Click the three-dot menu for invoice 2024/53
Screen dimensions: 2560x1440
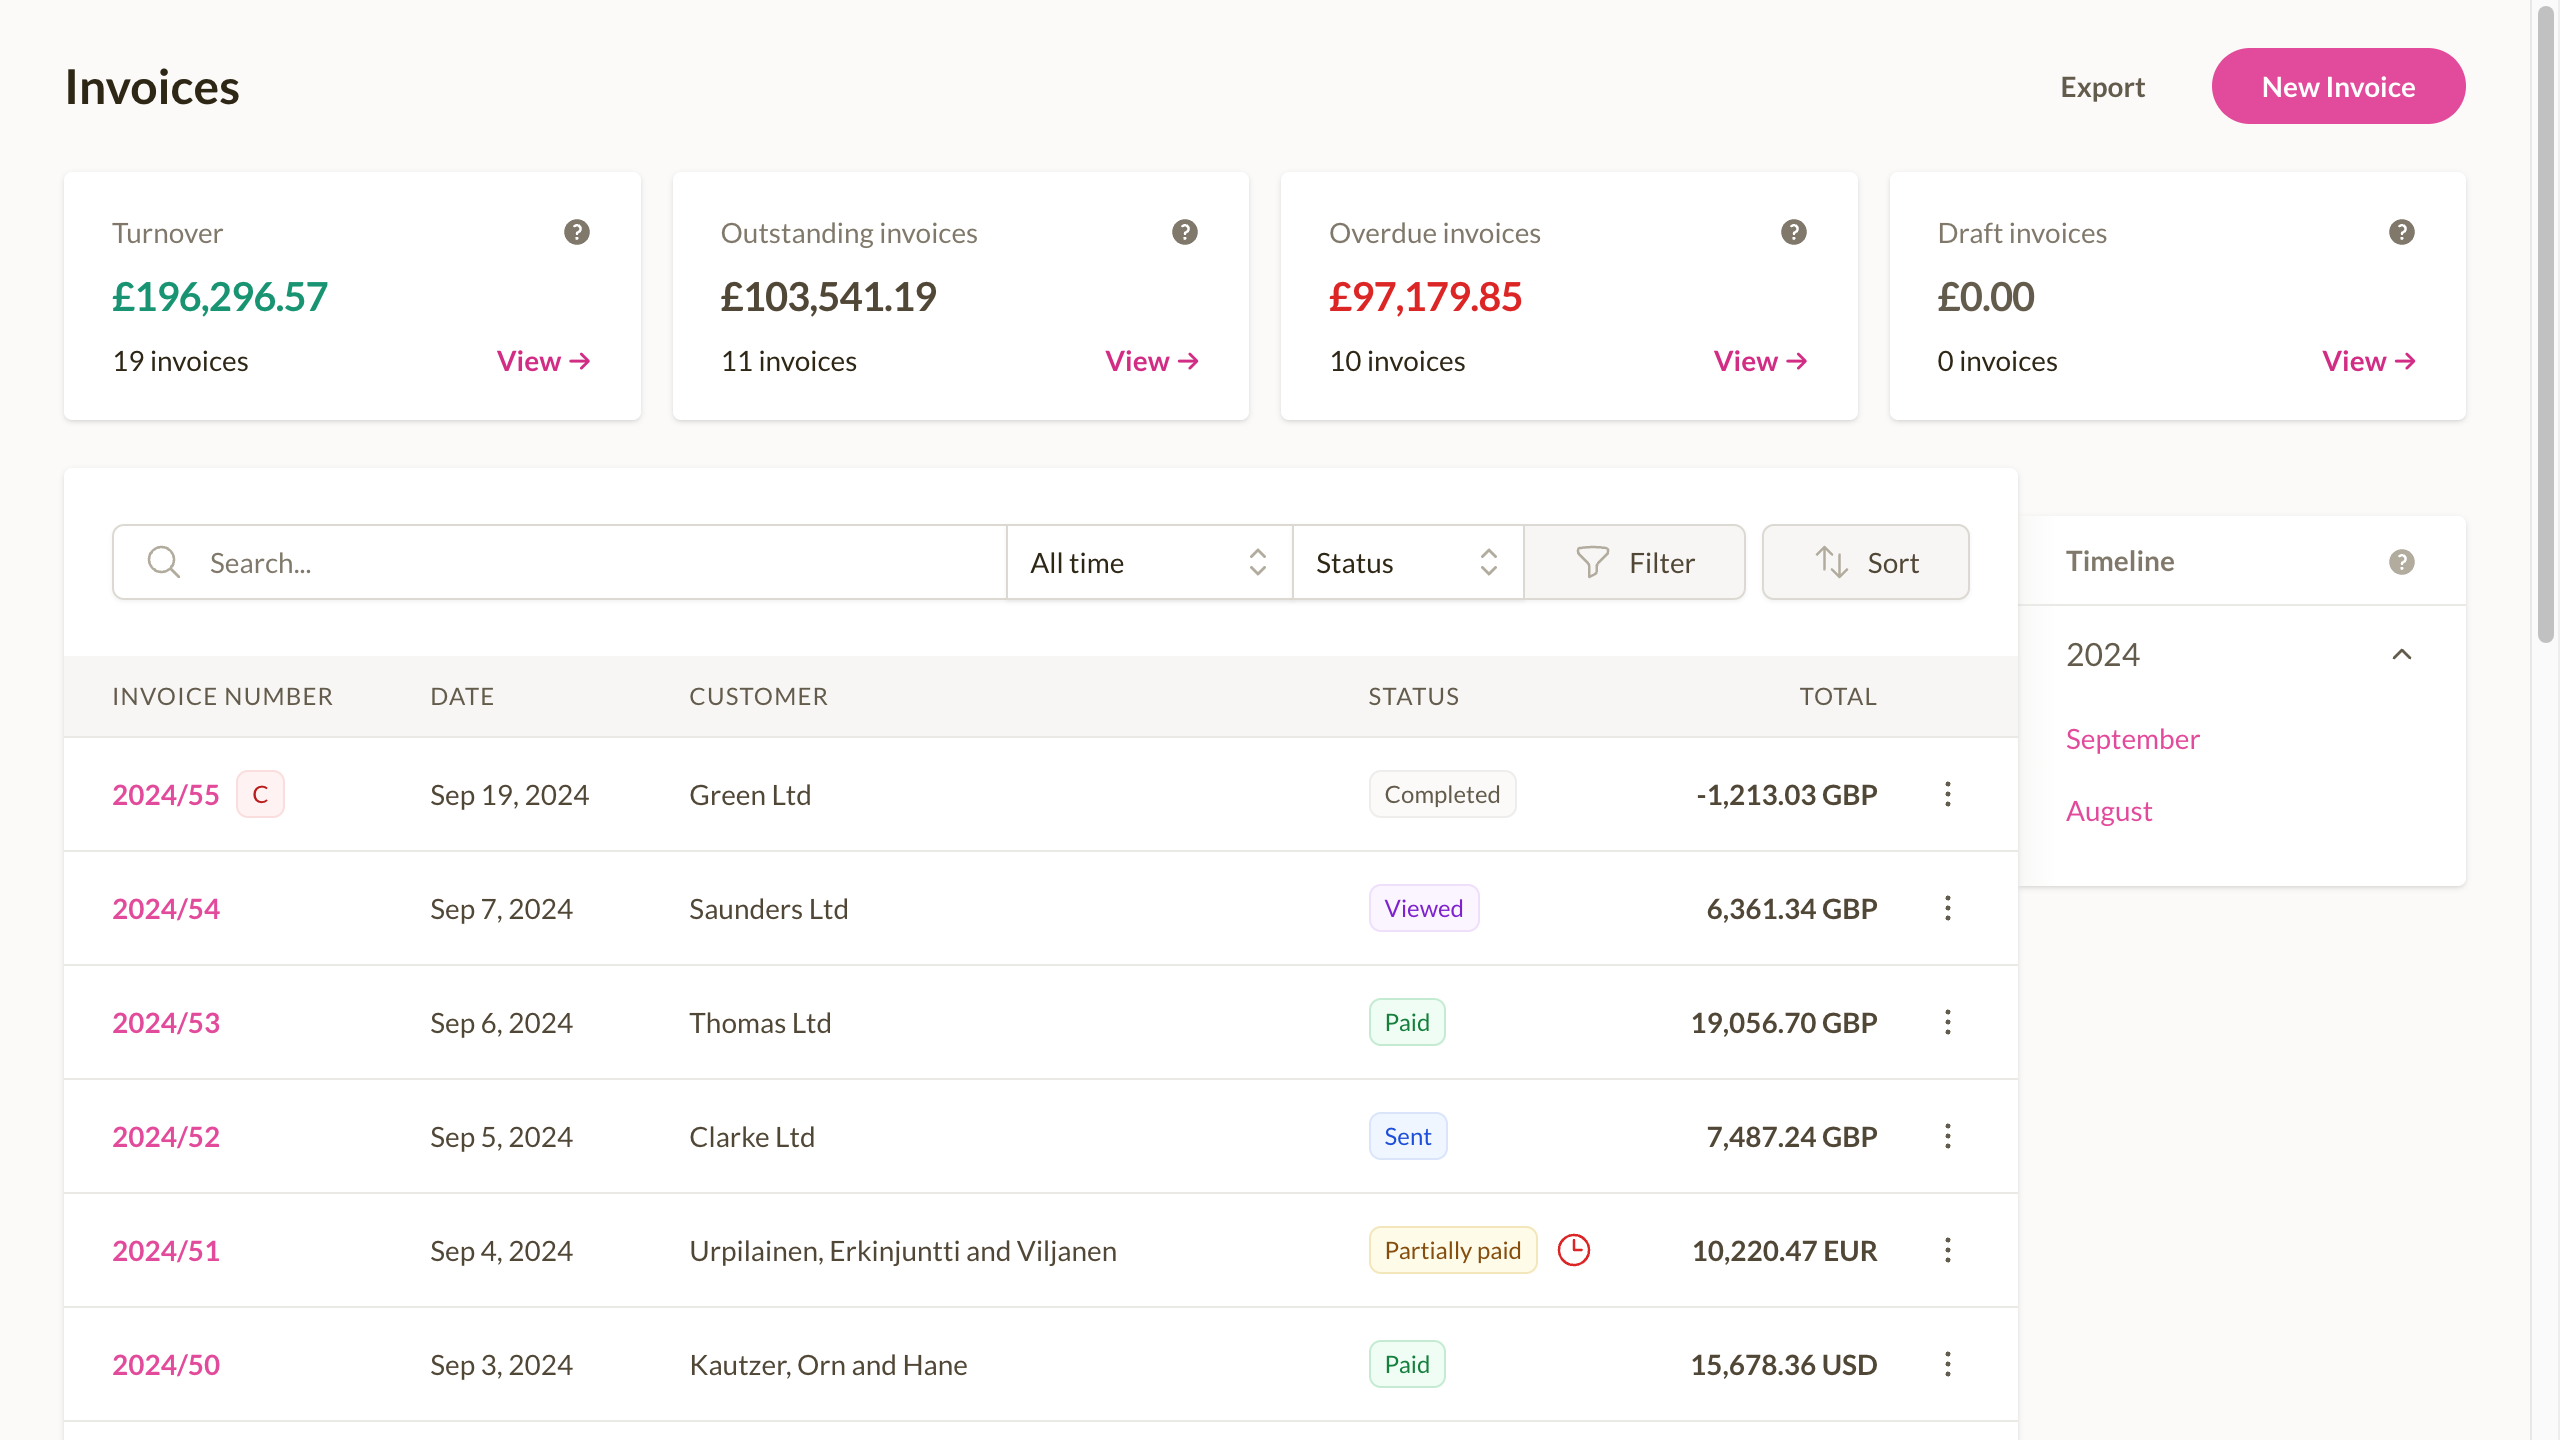click(1946, 1022)
